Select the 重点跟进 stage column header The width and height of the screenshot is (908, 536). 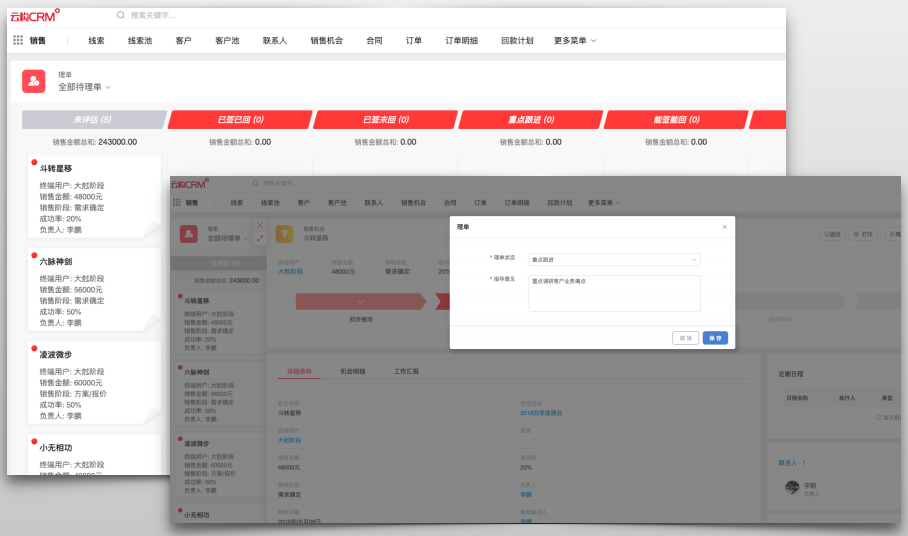click(x=529, y=120)
